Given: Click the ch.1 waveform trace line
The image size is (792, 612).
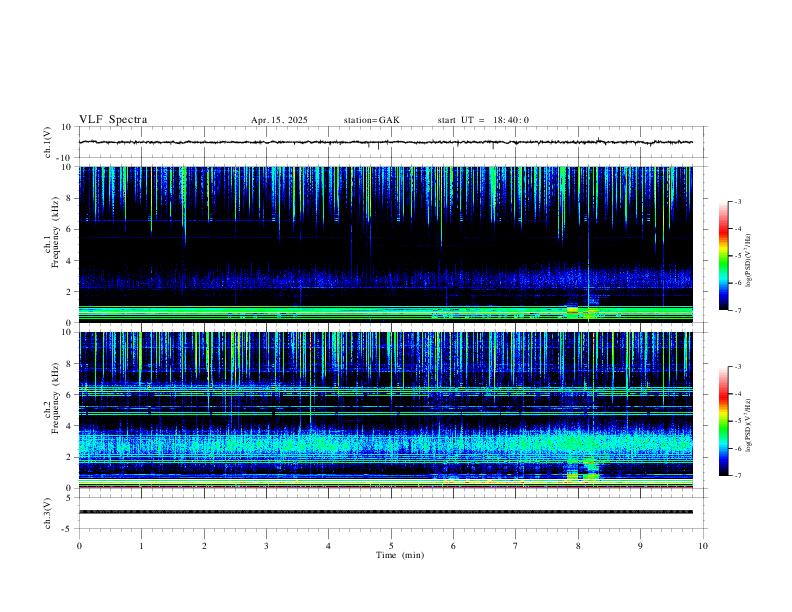Looking at the screenshot, I should pos(385,142).
